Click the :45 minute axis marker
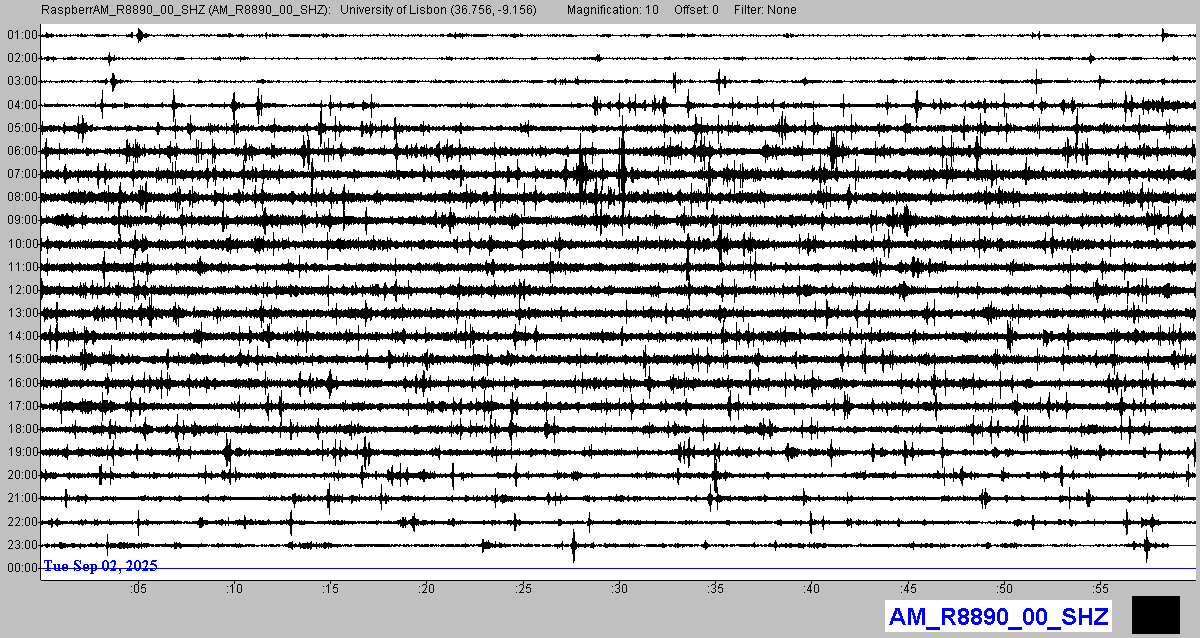The width and height of the screenshot is (1200, 638). tap(908, 589)
